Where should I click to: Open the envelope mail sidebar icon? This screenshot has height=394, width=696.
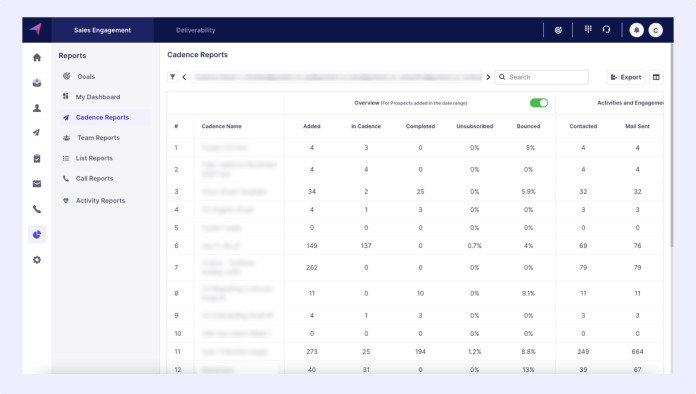[x=37, y=184]
